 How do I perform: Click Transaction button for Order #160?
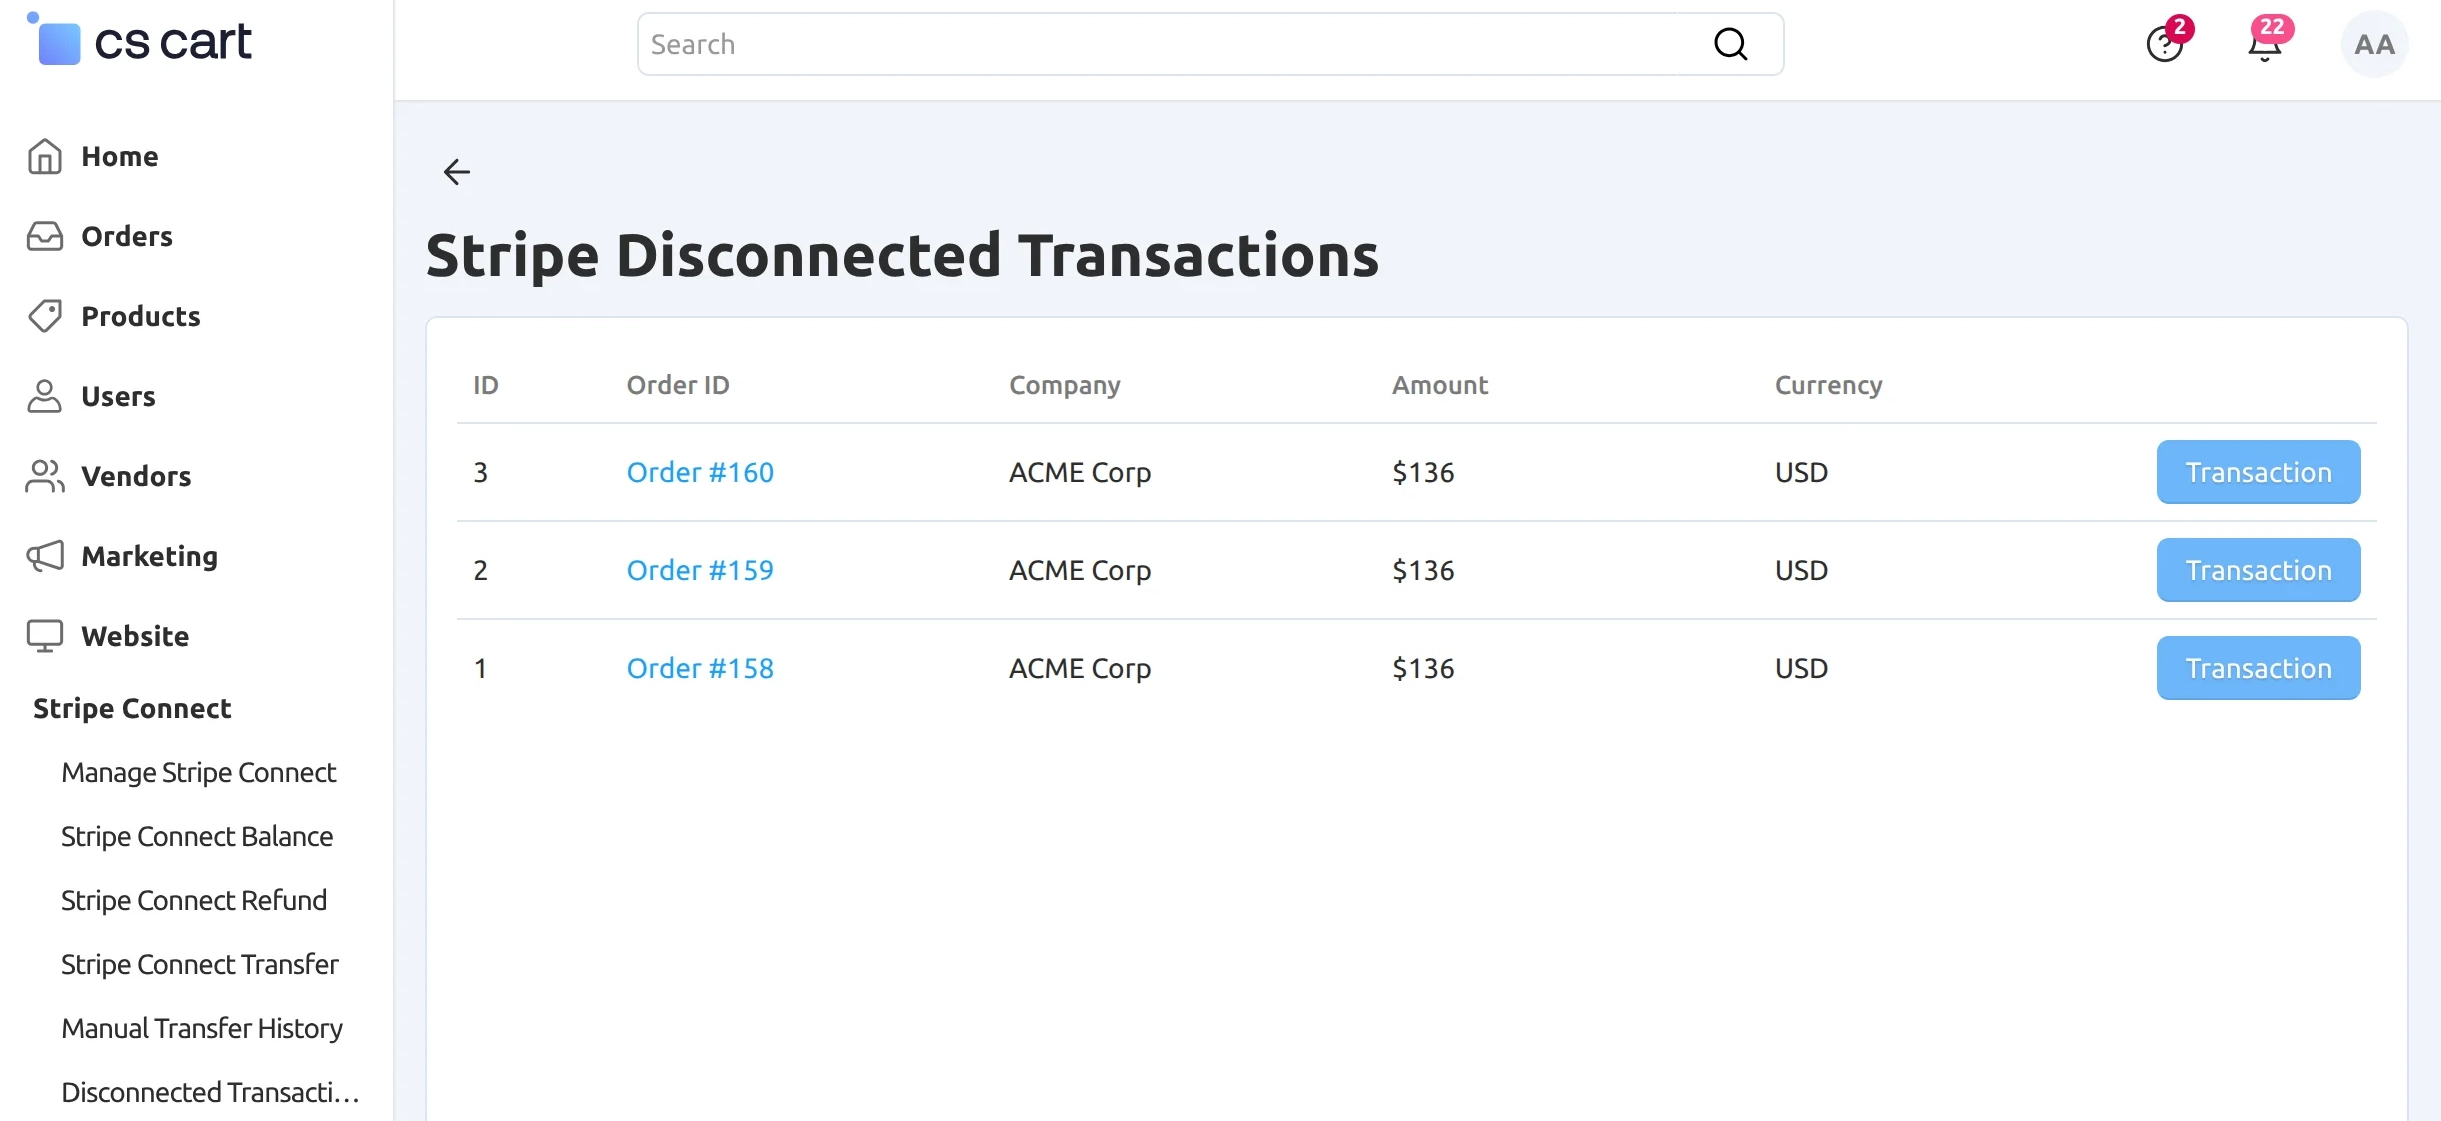pyautogui.click(x=2258, y=472)
